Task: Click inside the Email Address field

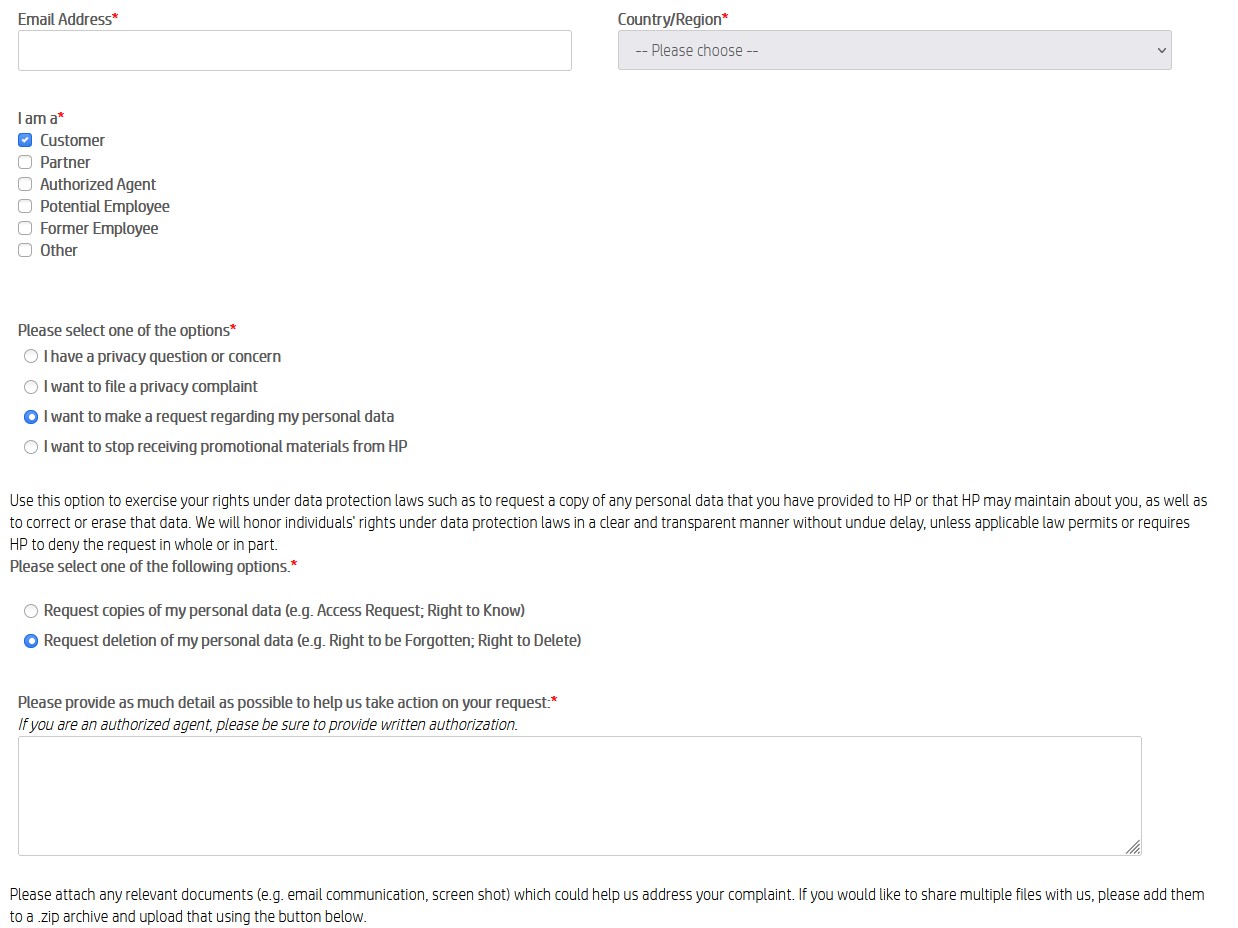Action: 294,50
